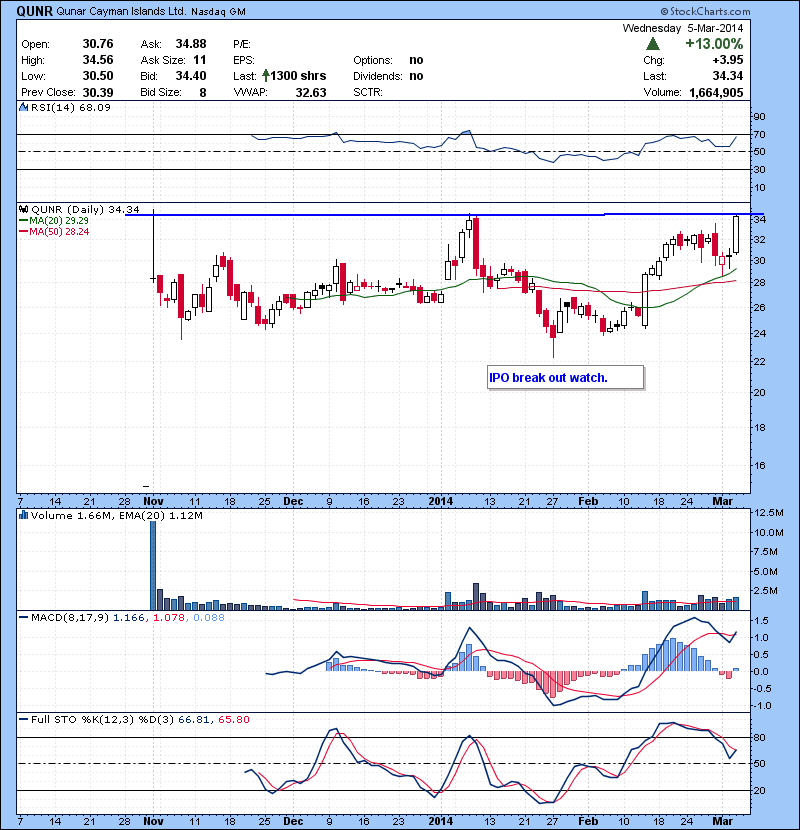Viewport: 800px width, 830px height.
Task: Click the Prev Close value 30.39
Action: pos(98,92)
